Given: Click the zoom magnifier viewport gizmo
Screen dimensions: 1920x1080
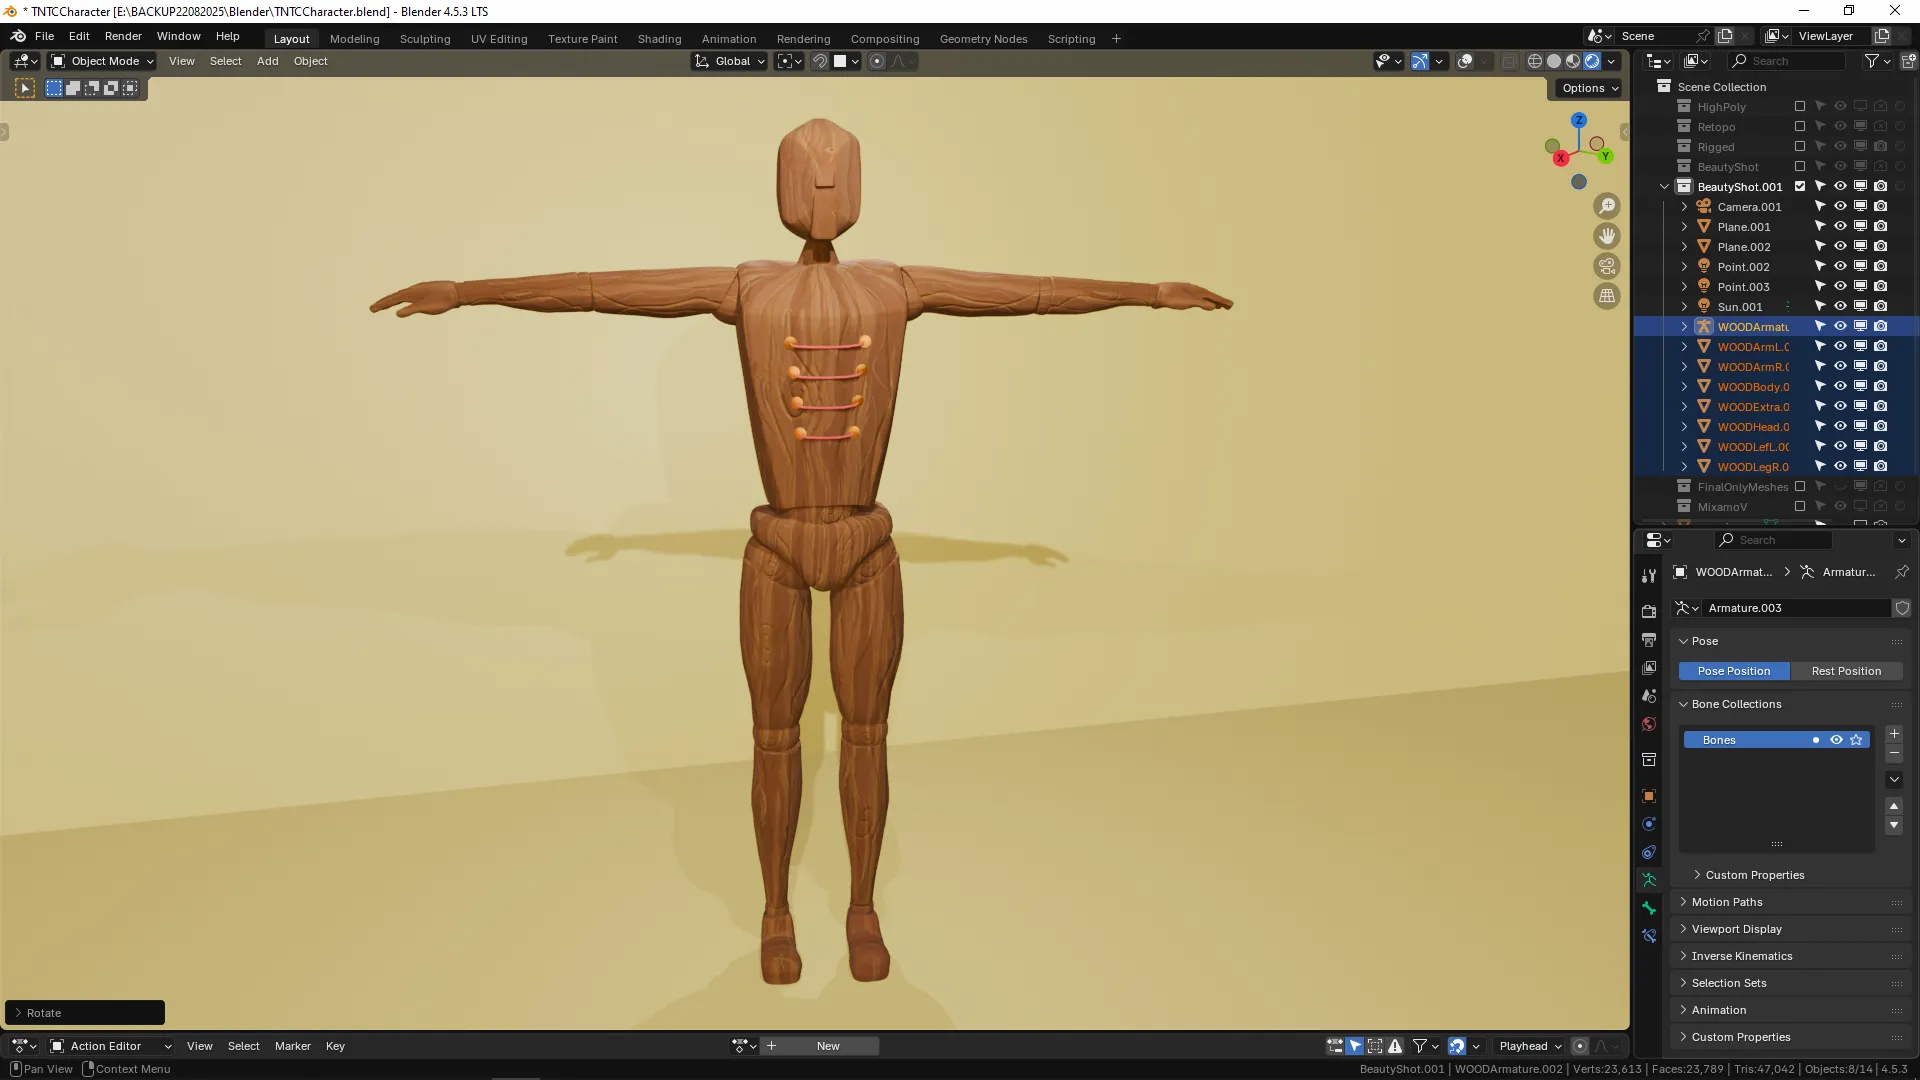Looking at the screenshot, I should click(x=1607, y=206).
